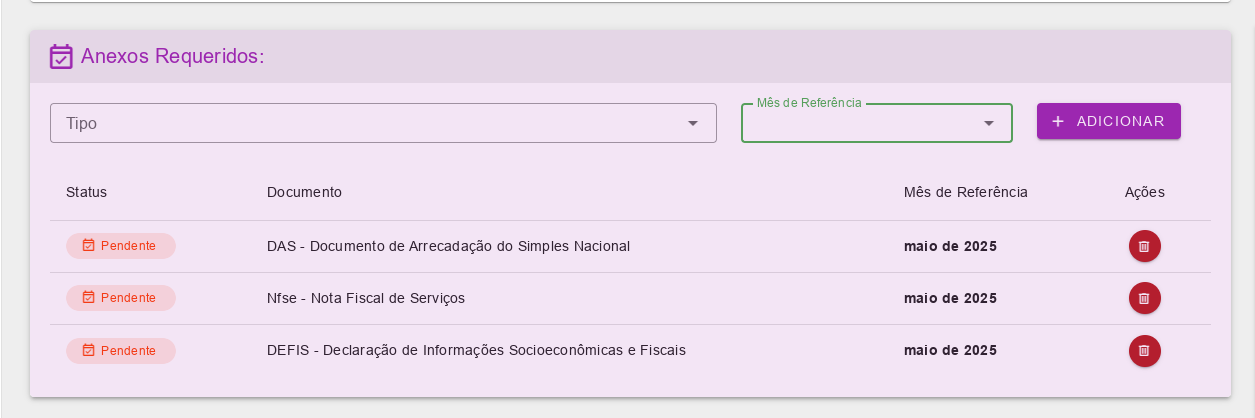1255x418 pixels.
Task: Click the Ações column header
Action: pos(1144,192)
